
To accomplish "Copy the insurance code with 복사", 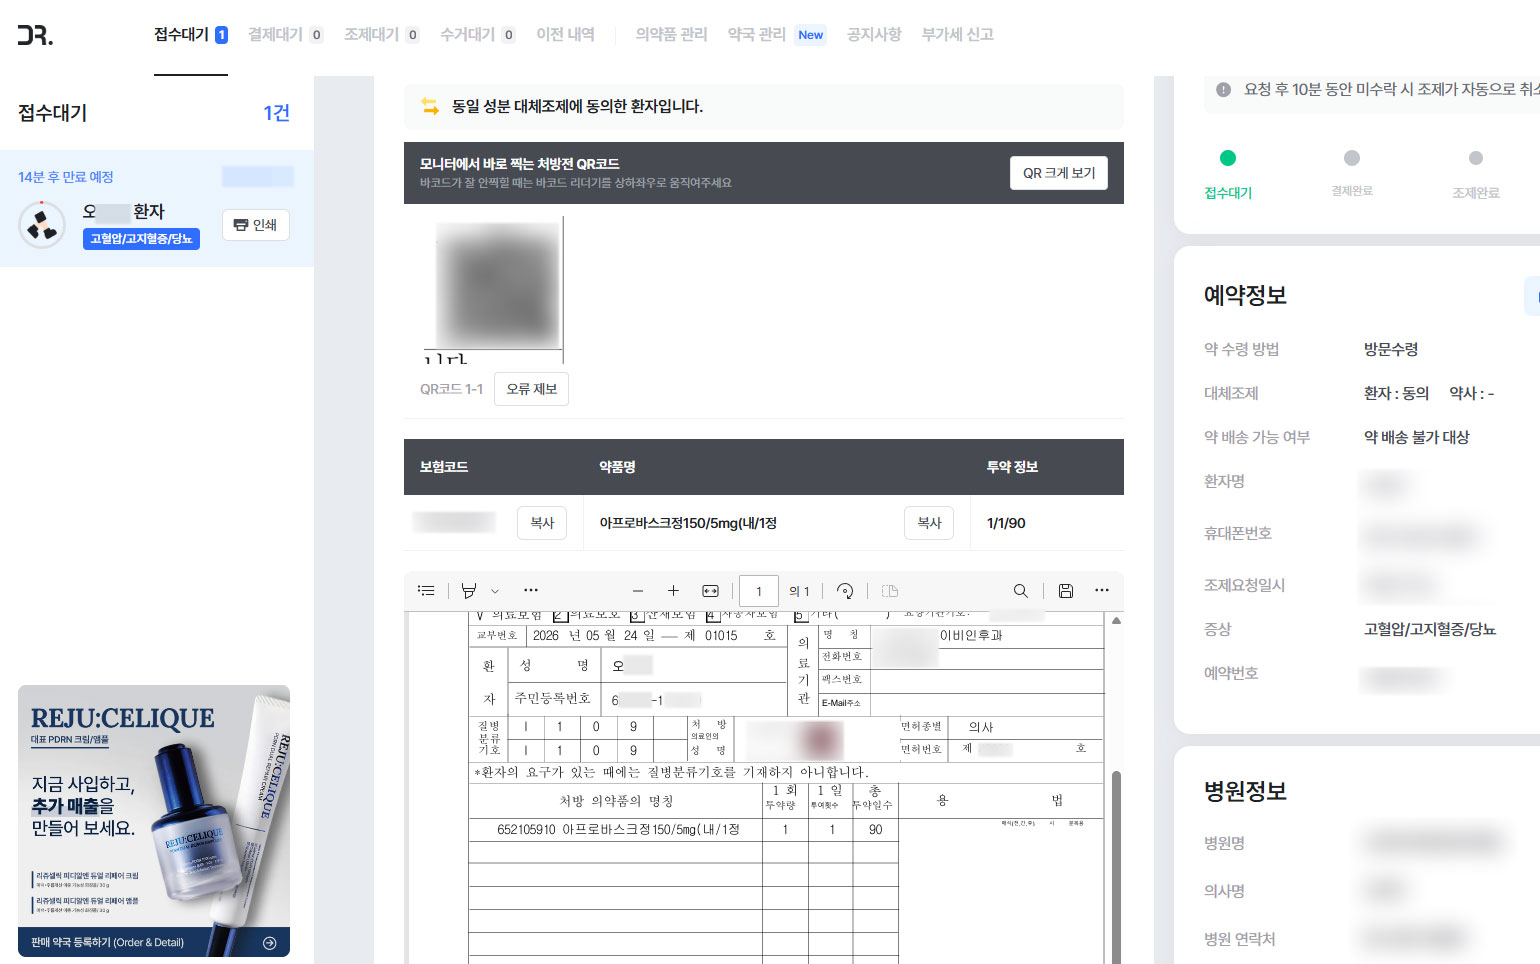I will (542, 523).
